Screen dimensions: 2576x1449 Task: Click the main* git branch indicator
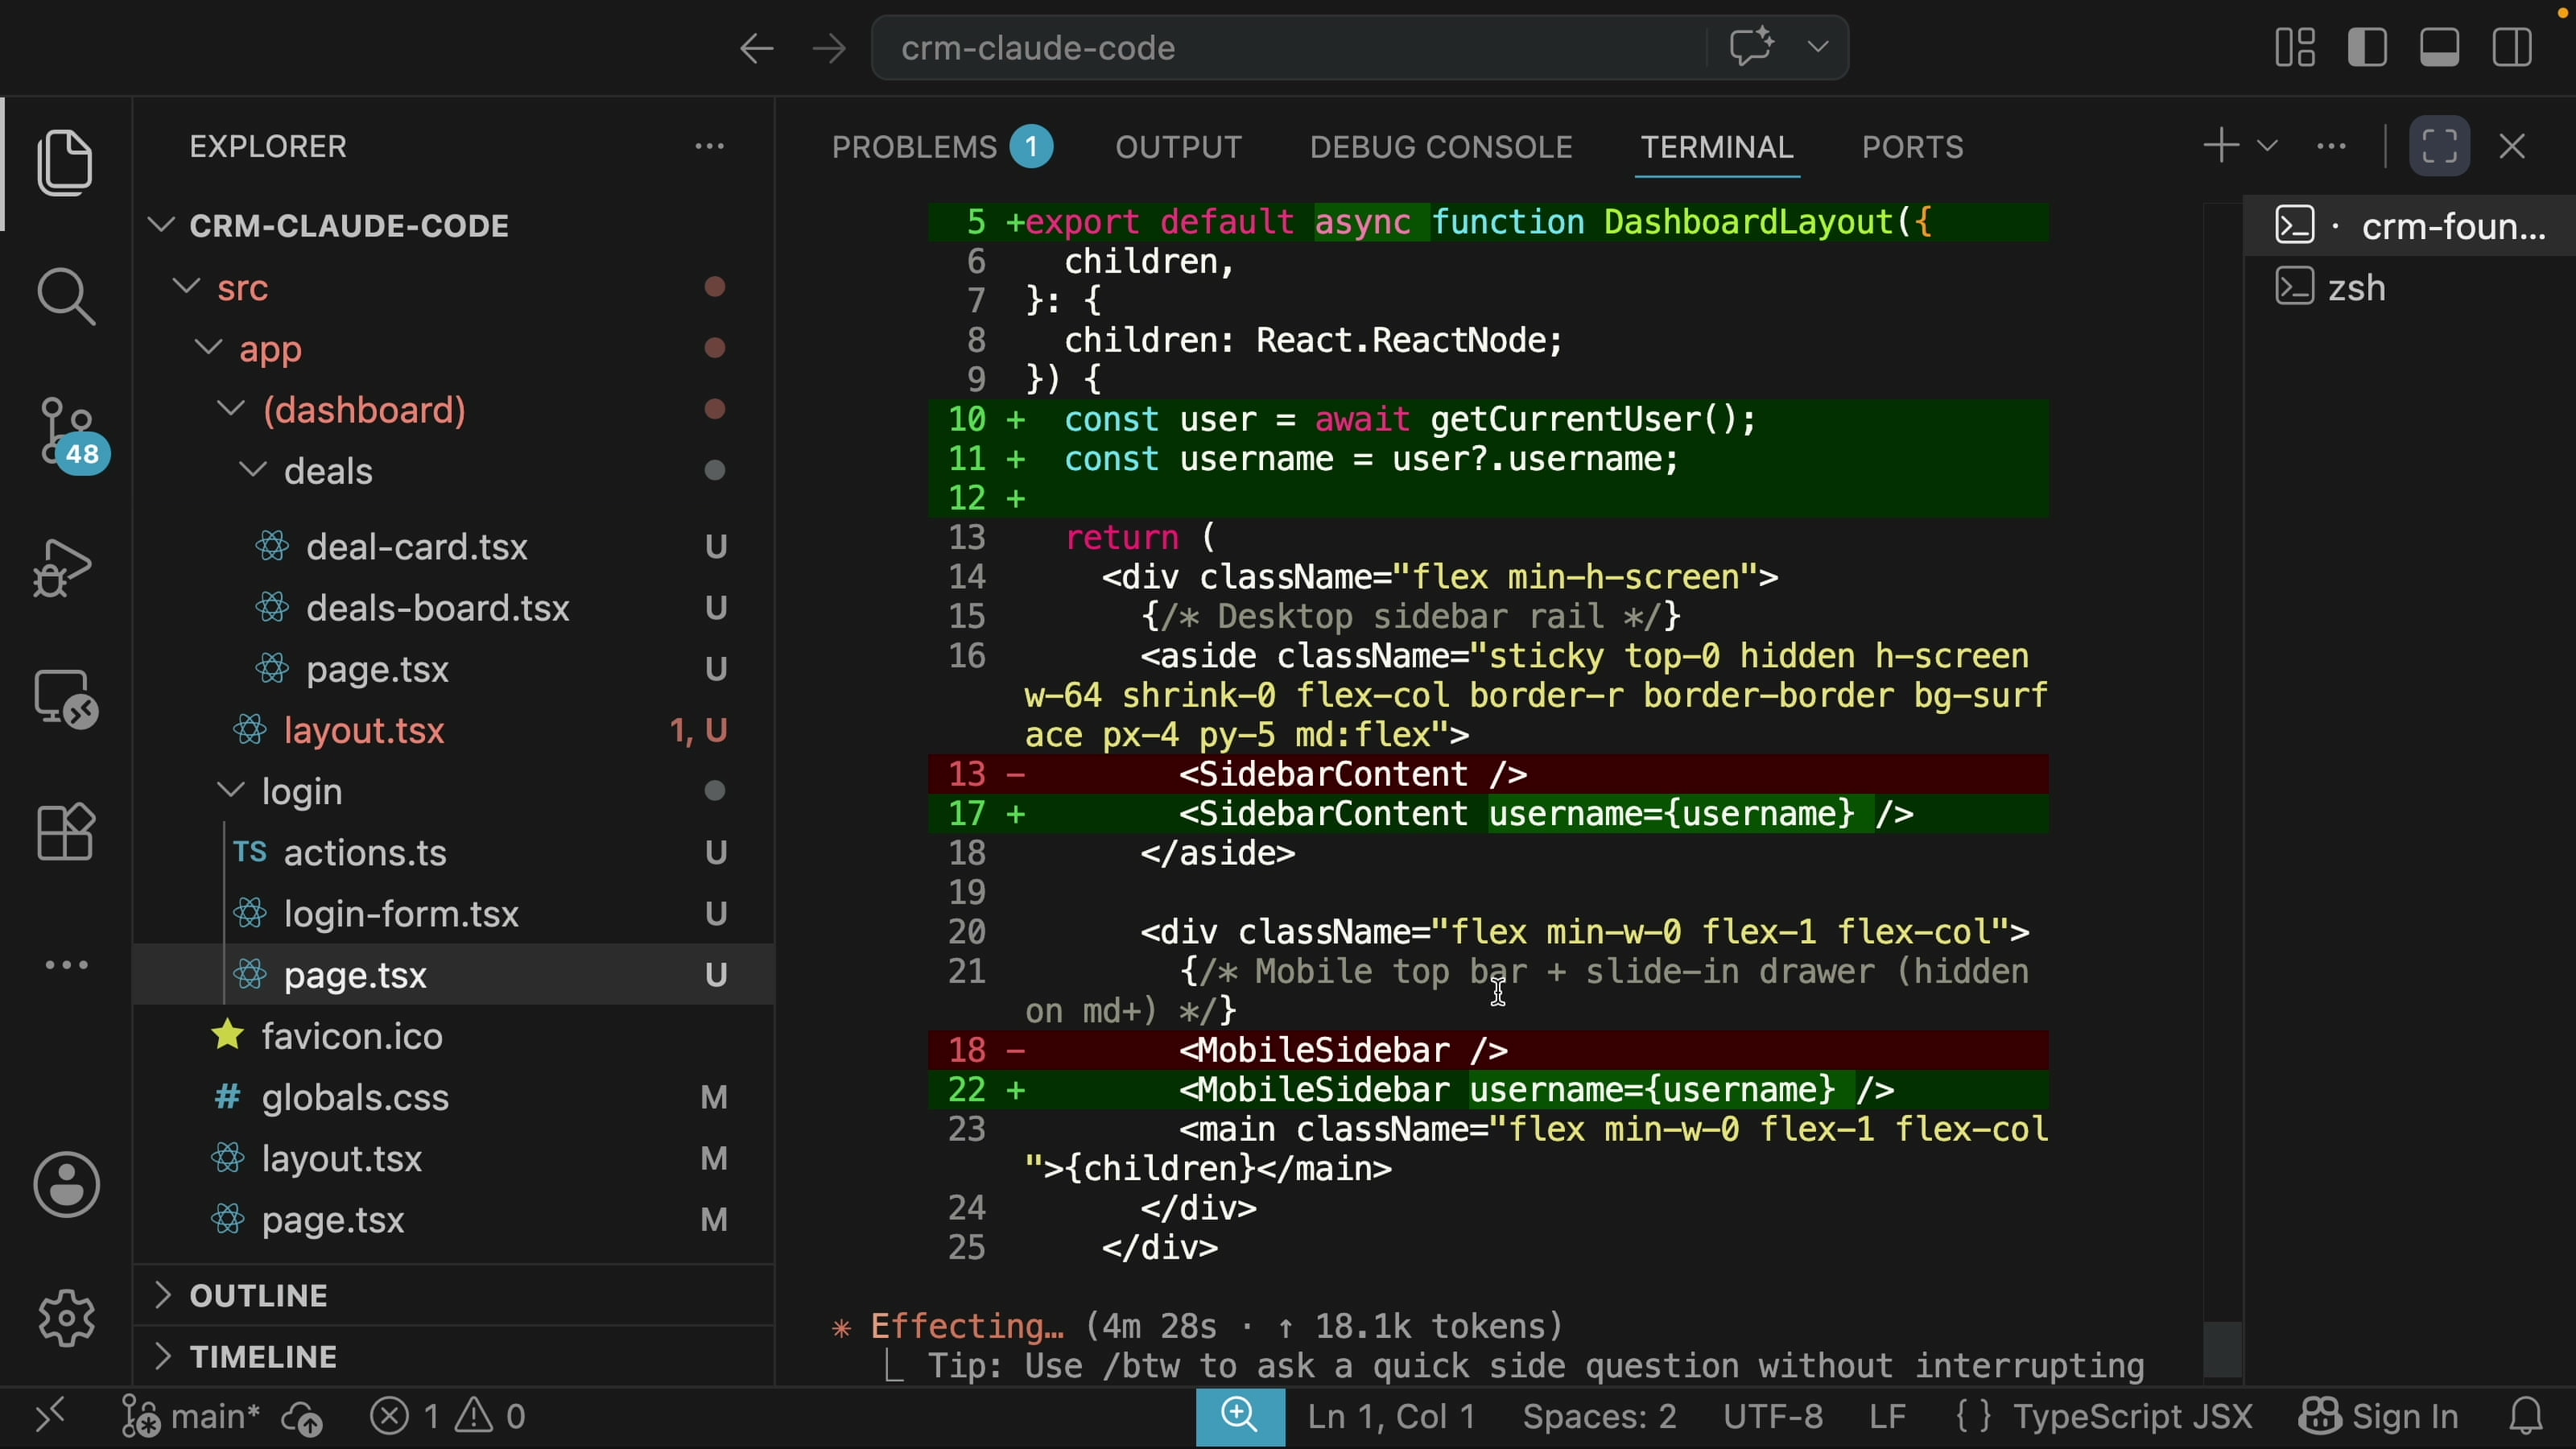(x=190, y=1417)
